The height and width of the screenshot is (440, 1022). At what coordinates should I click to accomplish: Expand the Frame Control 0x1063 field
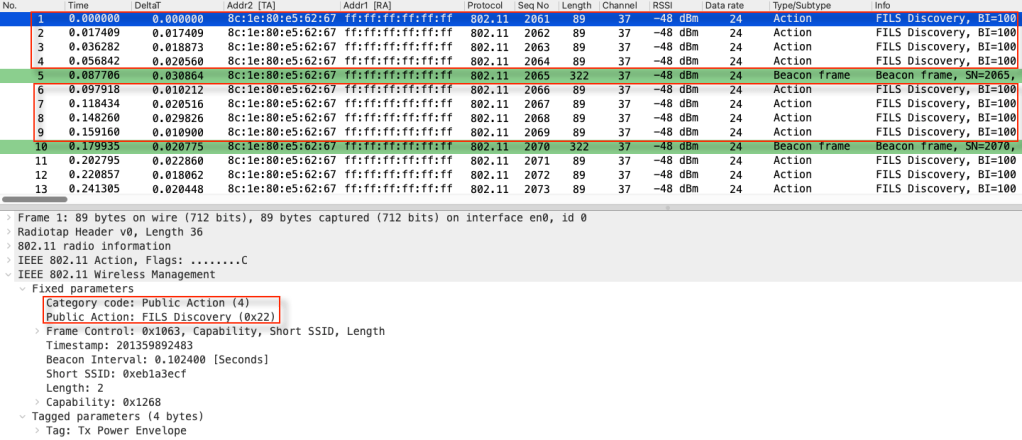37,331
